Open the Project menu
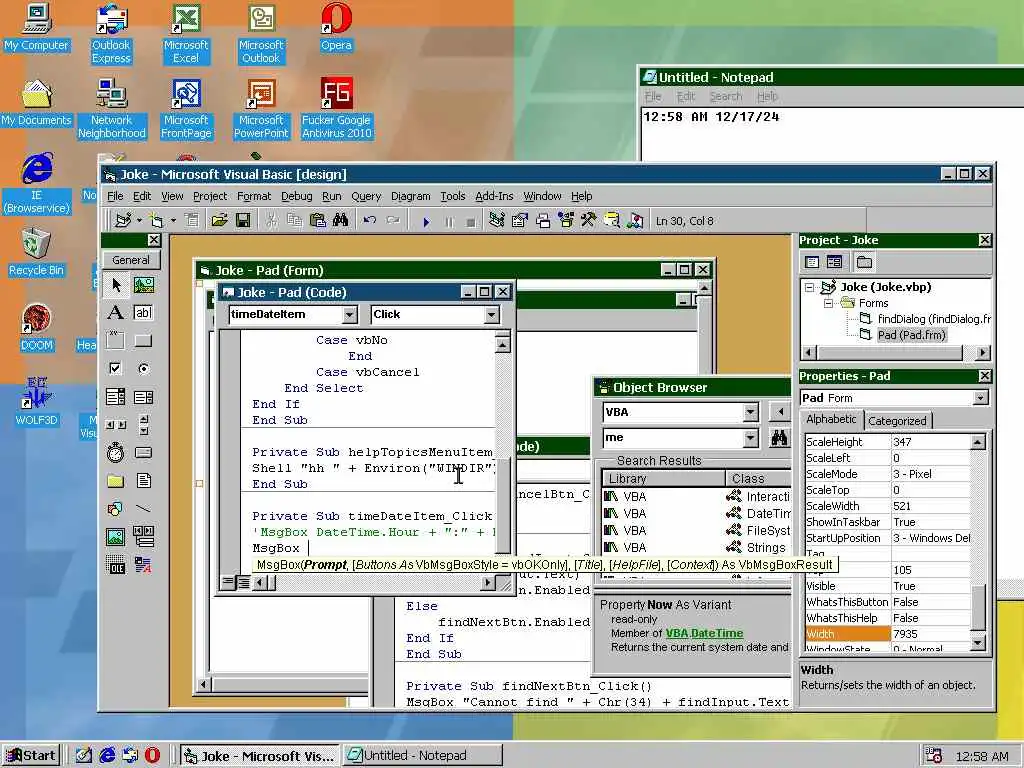Screen dimensions: 1024x768 [x=210, y=196]
